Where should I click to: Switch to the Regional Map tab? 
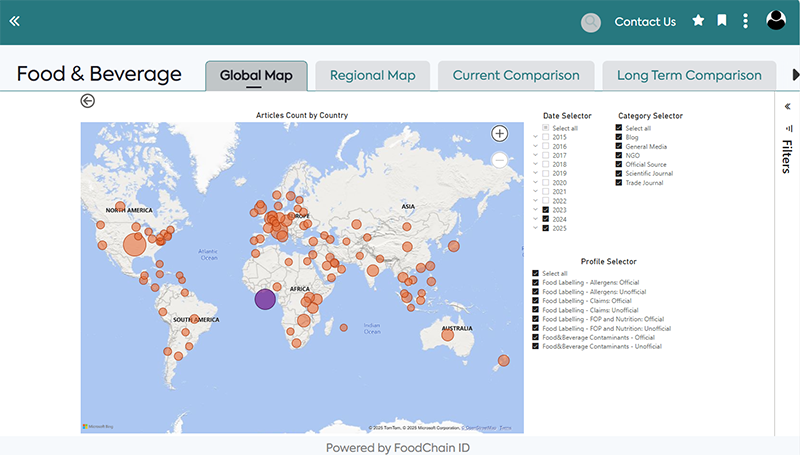(372, 76)
